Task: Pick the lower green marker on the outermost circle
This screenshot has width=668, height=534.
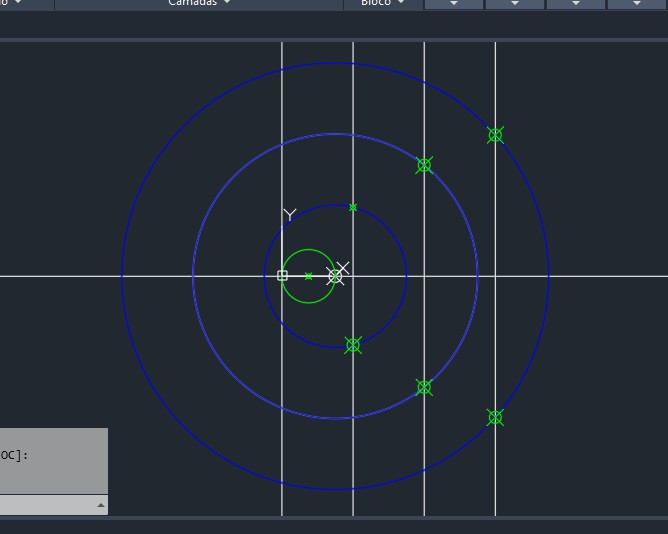Action: (x=495, y=417)
